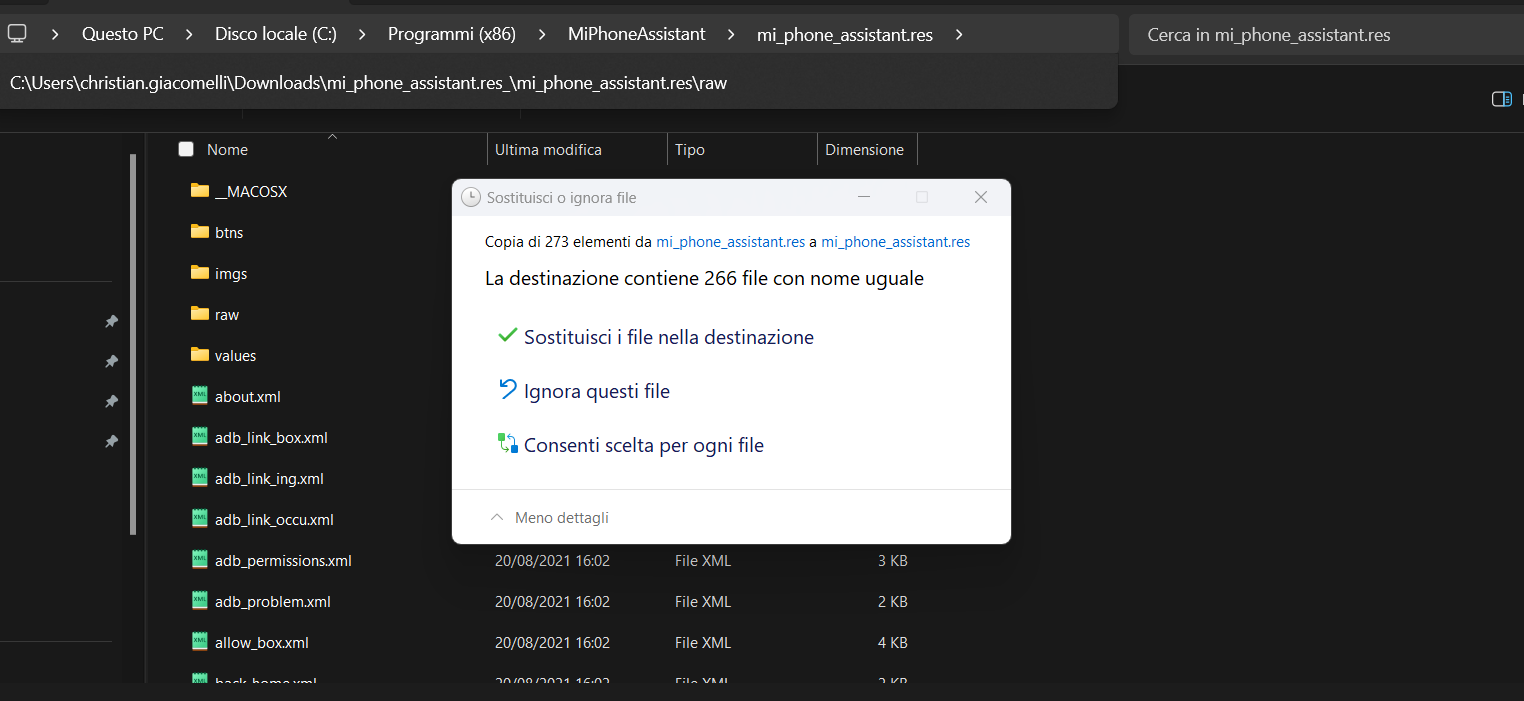Toggle the preview pane icon

tap(1501, 99)
